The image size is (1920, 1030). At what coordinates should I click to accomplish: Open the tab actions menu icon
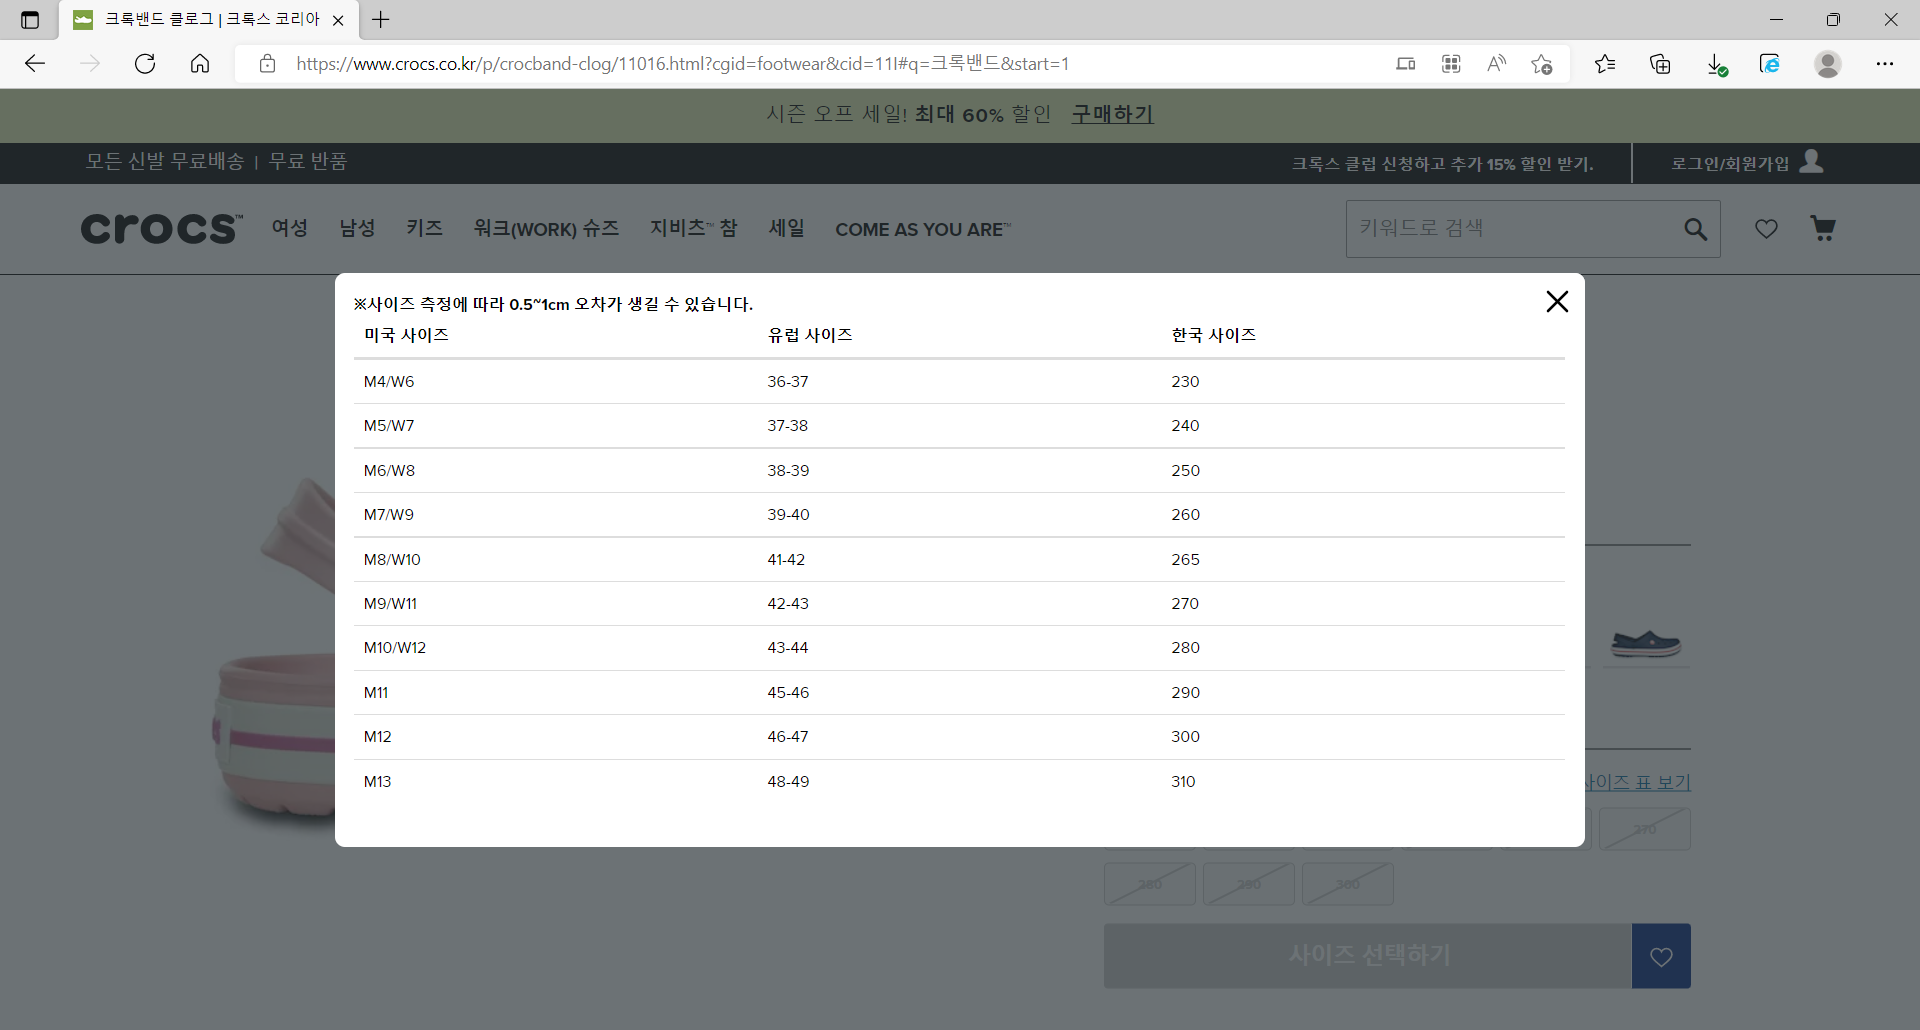(x=30, y=19)
